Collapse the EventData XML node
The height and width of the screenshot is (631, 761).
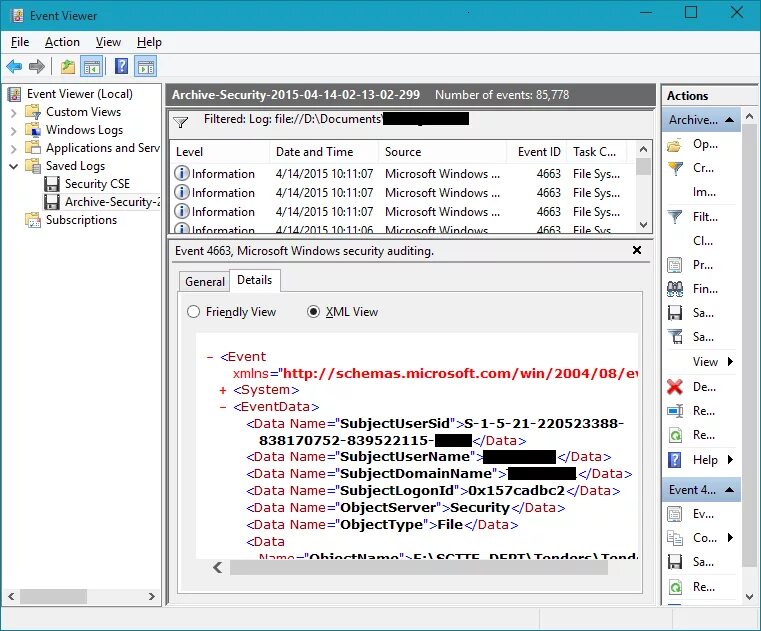point(223,407)
